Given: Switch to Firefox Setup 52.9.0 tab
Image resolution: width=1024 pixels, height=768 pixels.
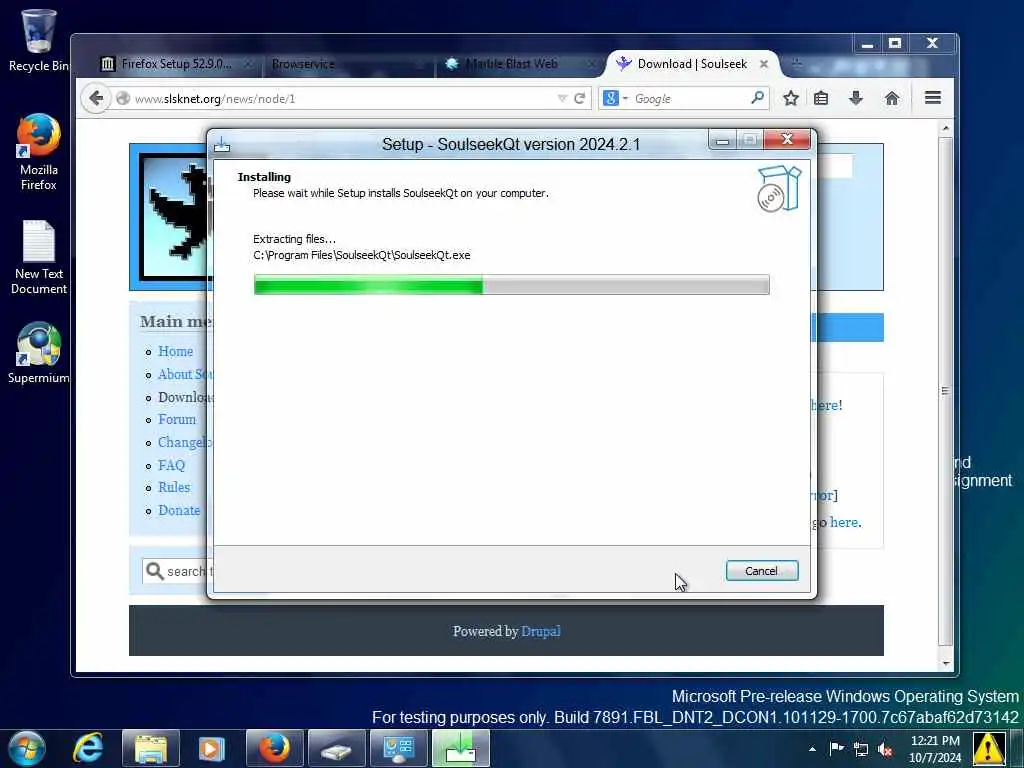Looking at the screenshot, I should coord(176,64).
